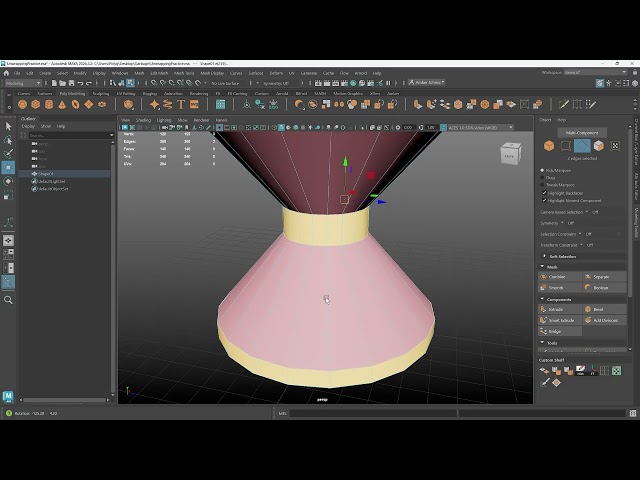Screen dimensions: 640x480
Task: Click the Bevel button
Action: (605, 309)
